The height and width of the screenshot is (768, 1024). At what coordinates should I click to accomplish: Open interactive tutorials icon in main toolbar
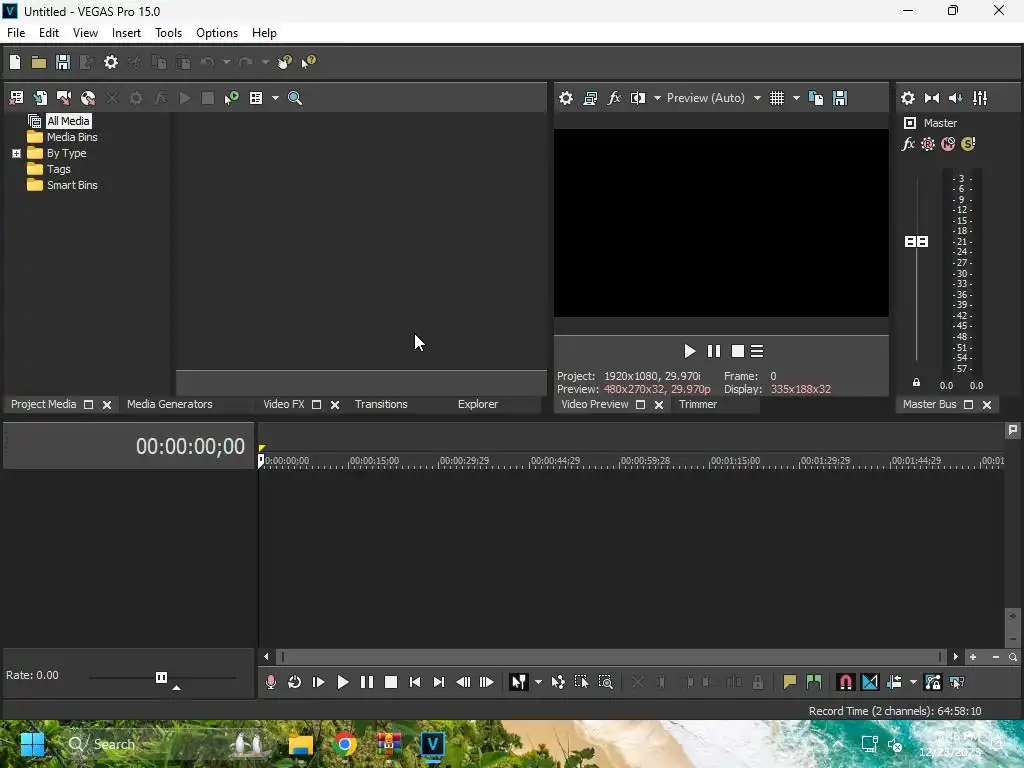point(285,62)
